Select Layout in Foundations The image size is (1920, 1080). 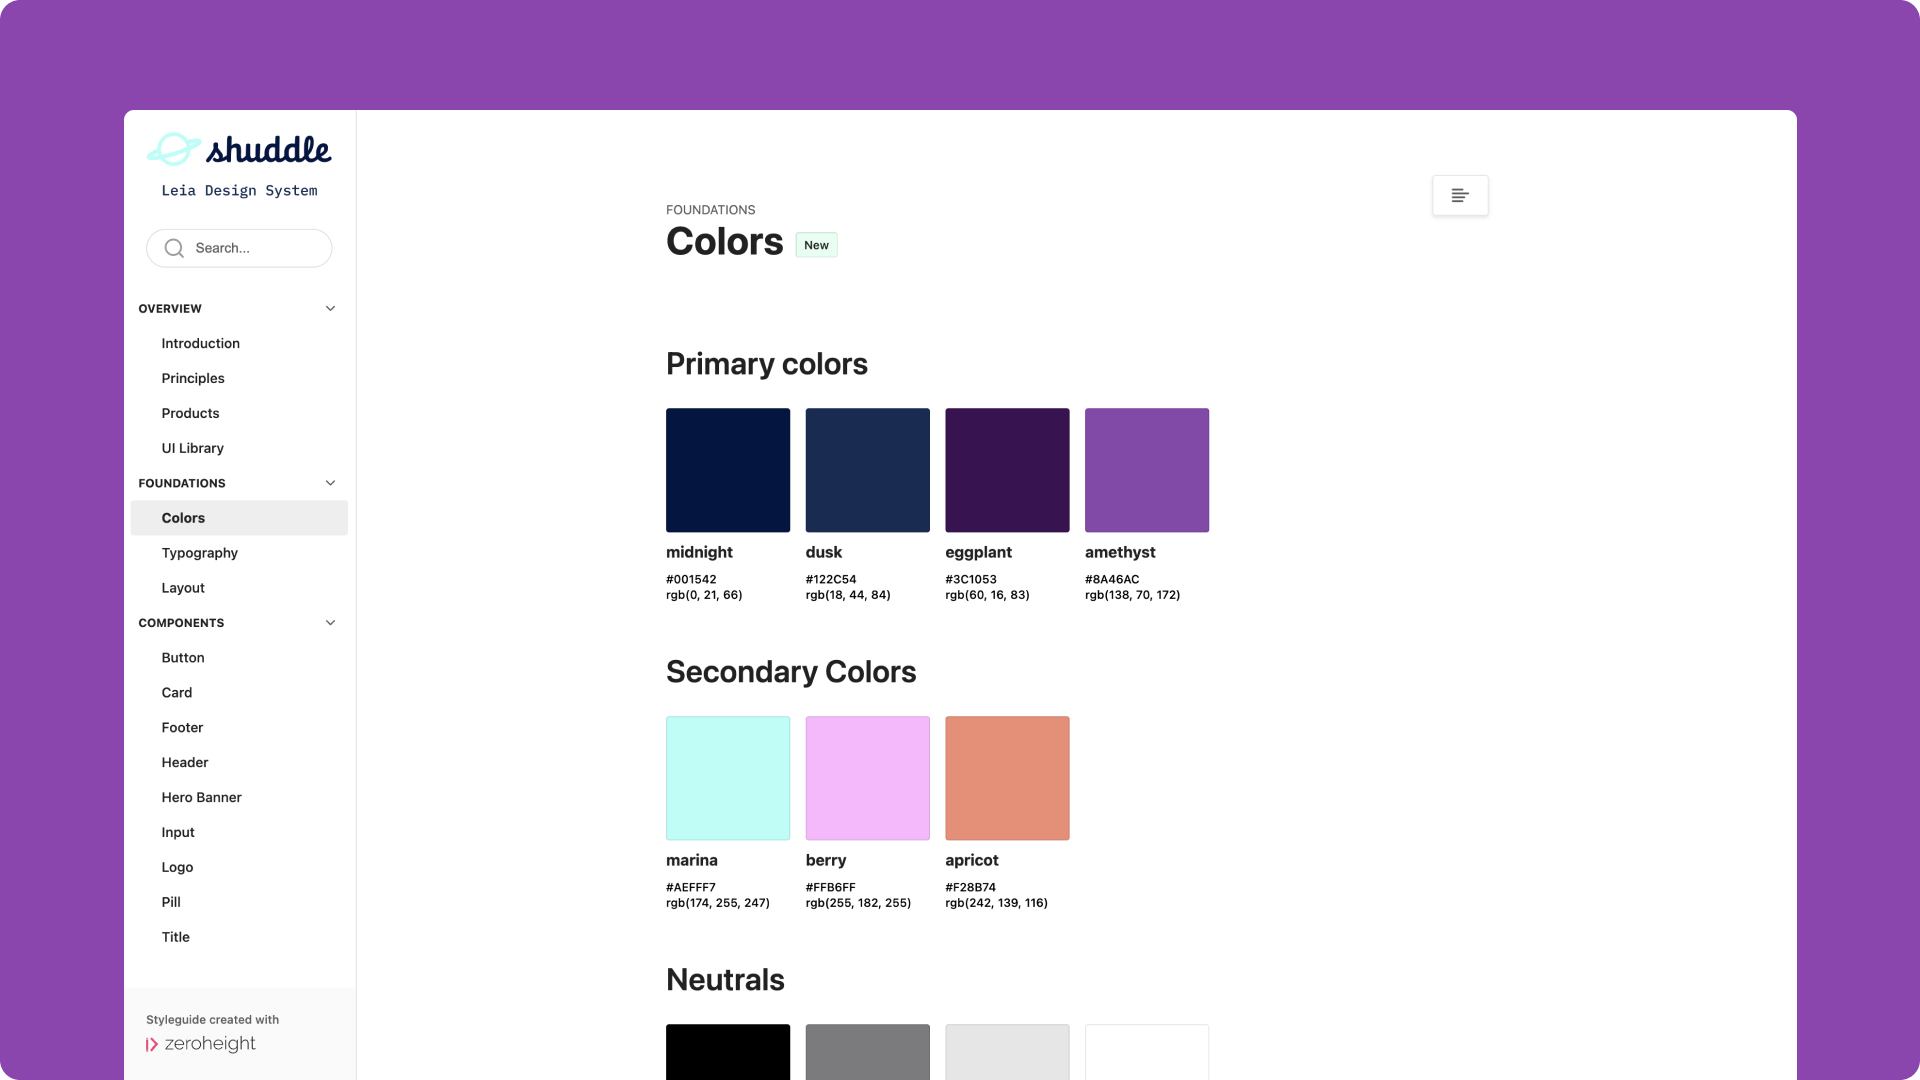(x=183, y=588)
